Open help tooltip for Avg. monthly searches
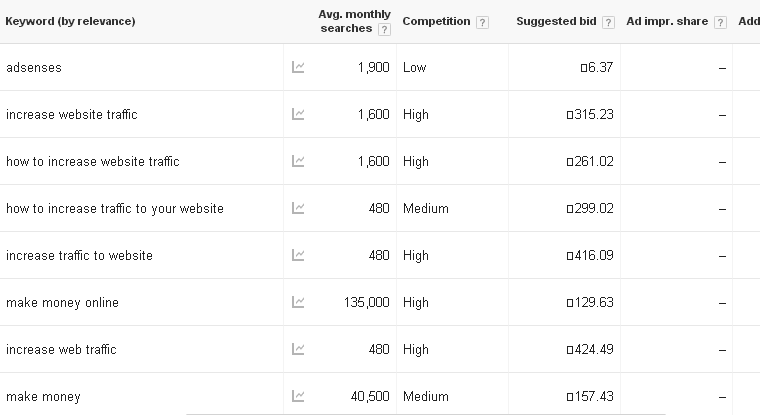Viewport: 760px width, 415px height. [x=384, y=30]
